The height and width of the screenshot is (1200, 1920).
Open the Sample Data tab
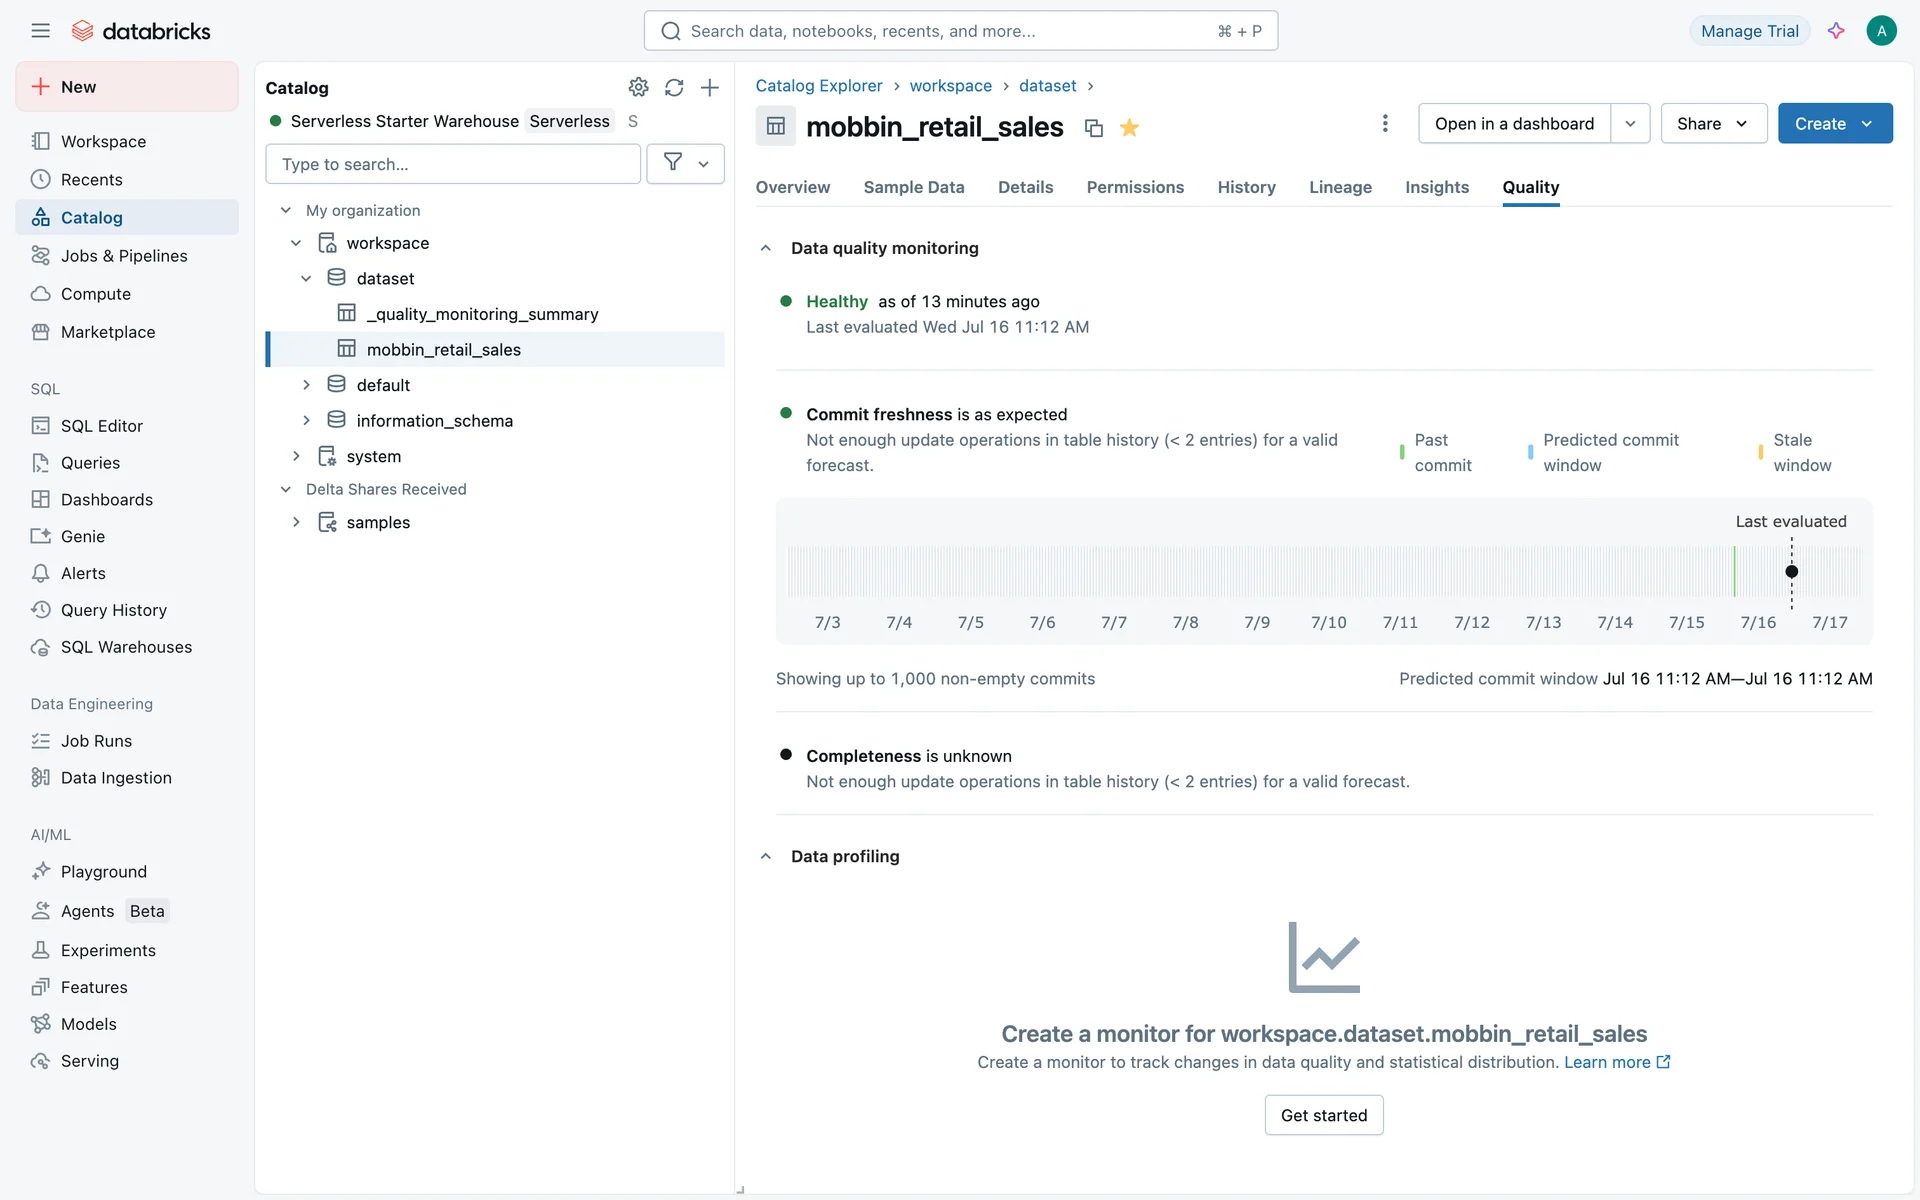click(913, 187)
